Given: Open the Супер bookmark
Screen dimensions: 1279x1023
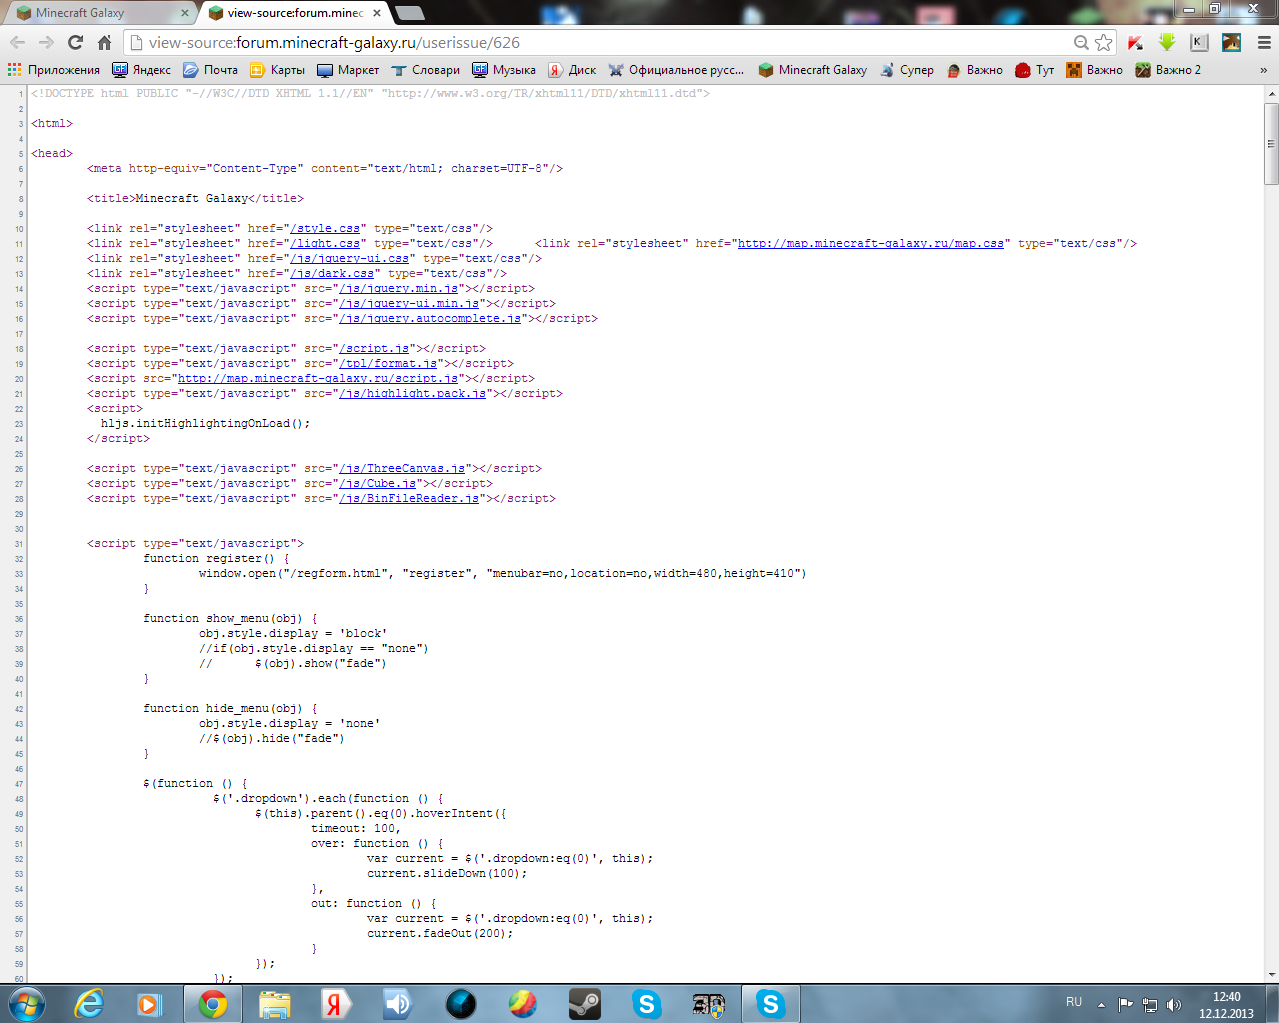Looking at the screenshot, I should click(x=906, y=70).
